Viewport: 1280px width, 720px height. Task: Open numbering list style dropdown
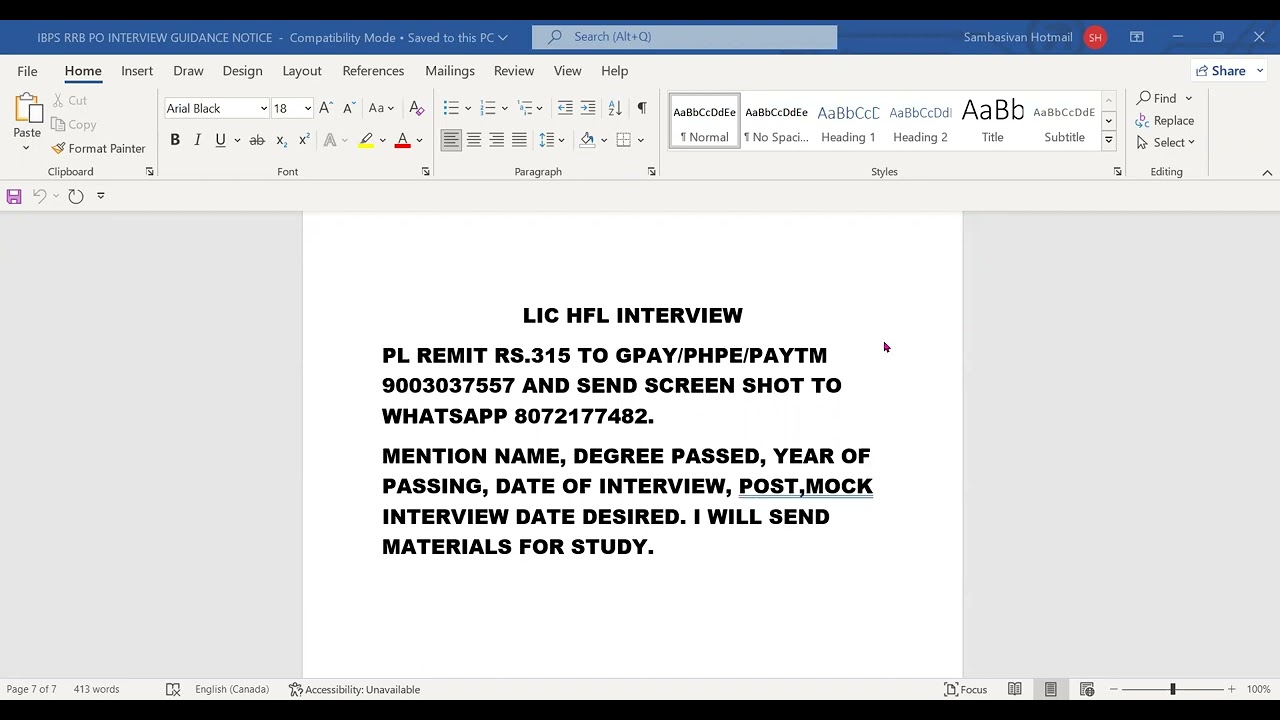pos(505,108)
